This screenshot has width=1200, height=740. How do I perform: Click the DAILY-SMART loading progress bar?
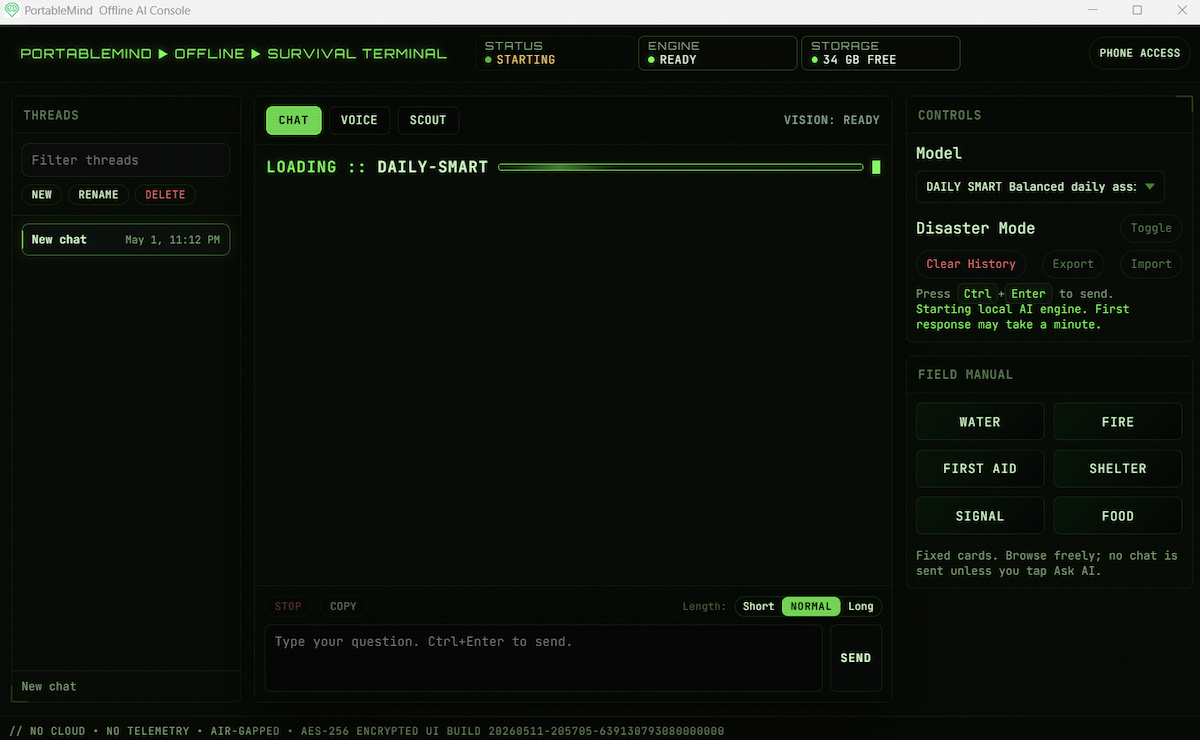680,167
